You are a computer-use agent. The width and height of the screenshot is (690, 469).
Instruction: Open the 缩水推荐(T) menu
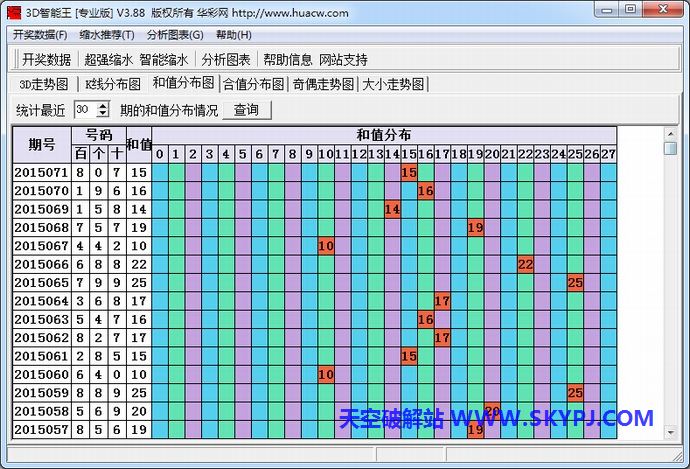pos(107,35)
